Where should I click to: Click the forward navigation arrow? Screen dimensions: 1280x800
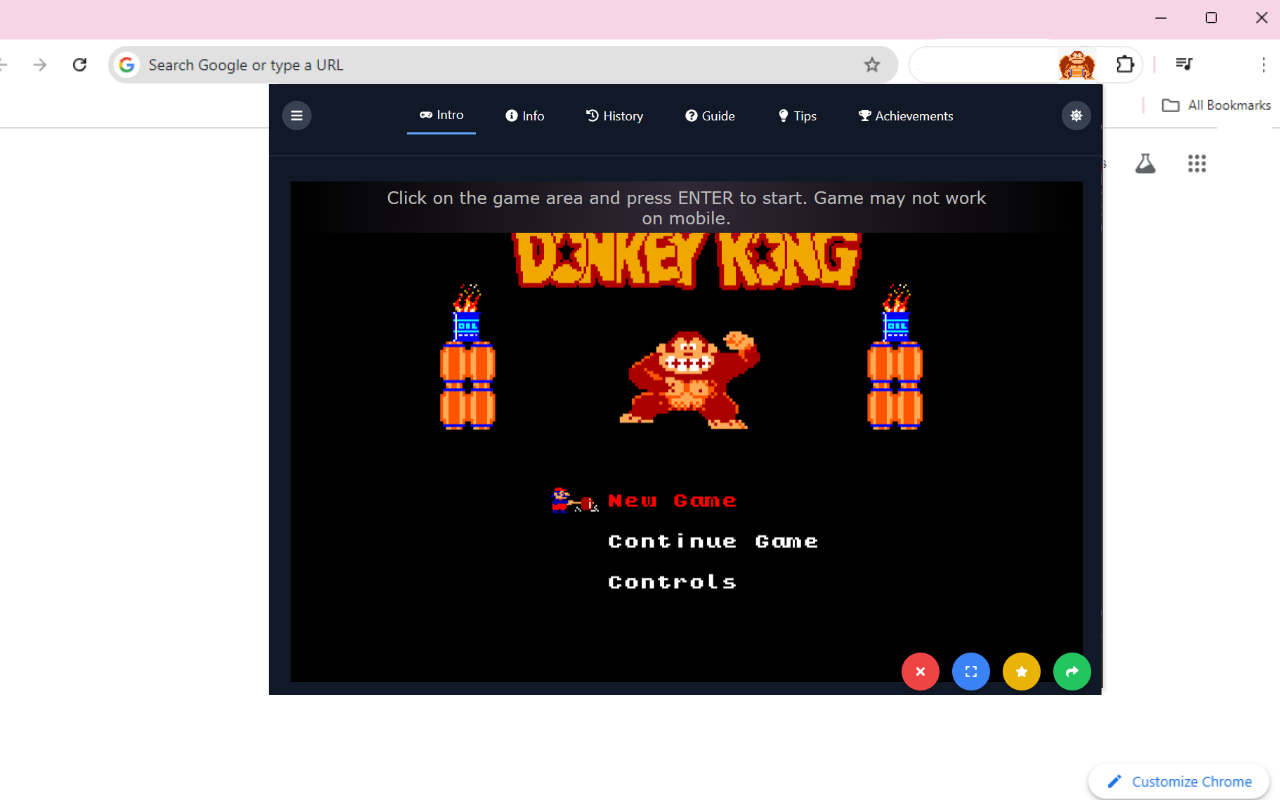pos(40,64)
